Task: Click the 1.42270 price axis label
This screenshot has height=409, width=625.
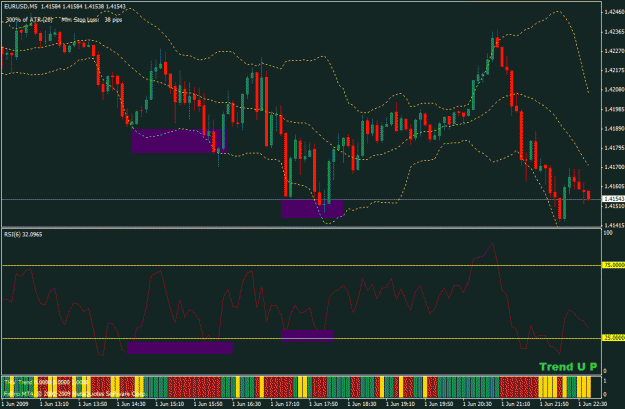Action: click(614, 51)
